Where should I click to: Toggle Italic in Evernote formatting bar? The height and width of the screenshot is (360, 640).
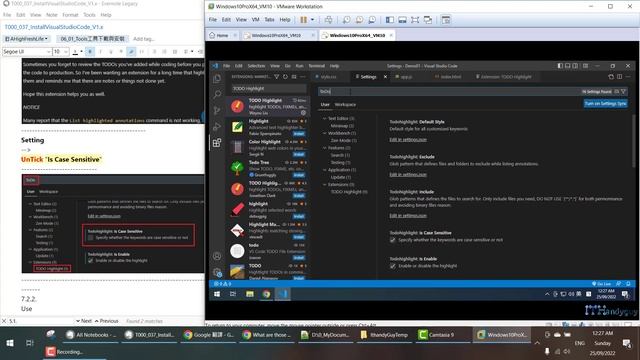coord(100,51)
